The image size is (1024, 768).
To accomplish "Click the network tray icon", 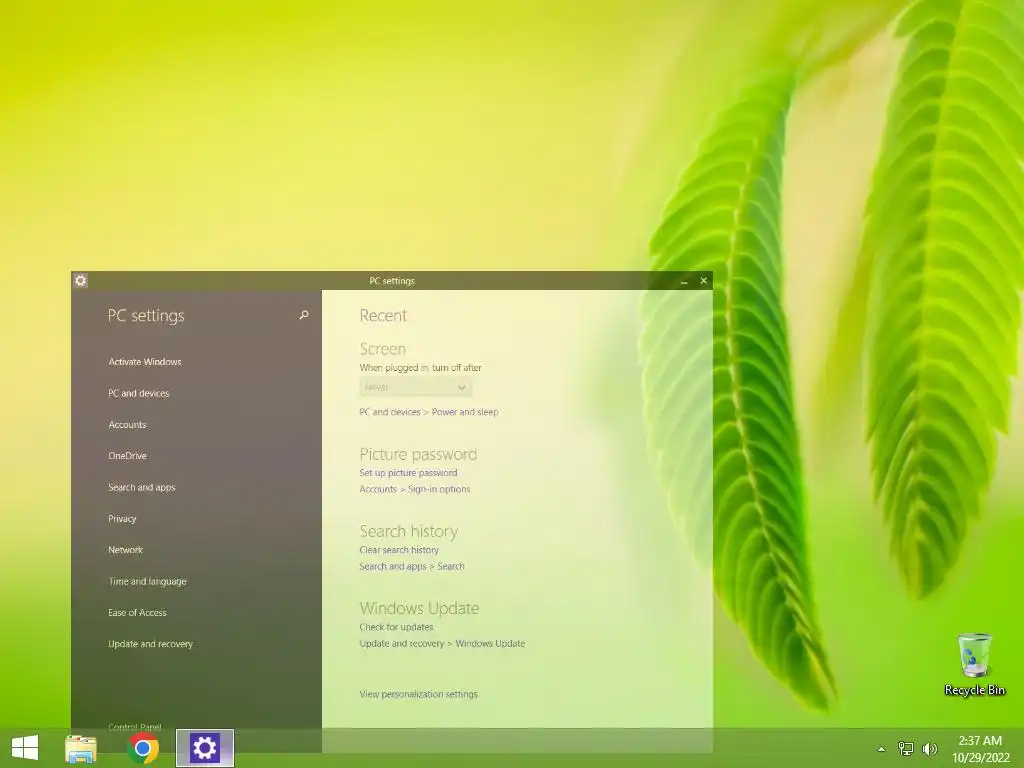I will (905, 748).
